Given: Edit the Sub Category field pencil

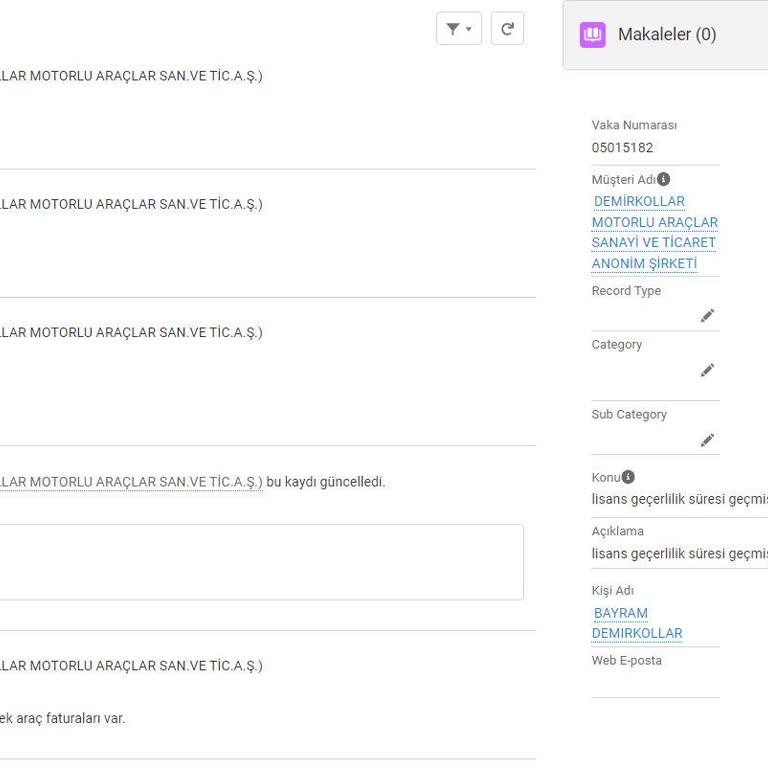Looking at the screenshot, I should point(707,440).
